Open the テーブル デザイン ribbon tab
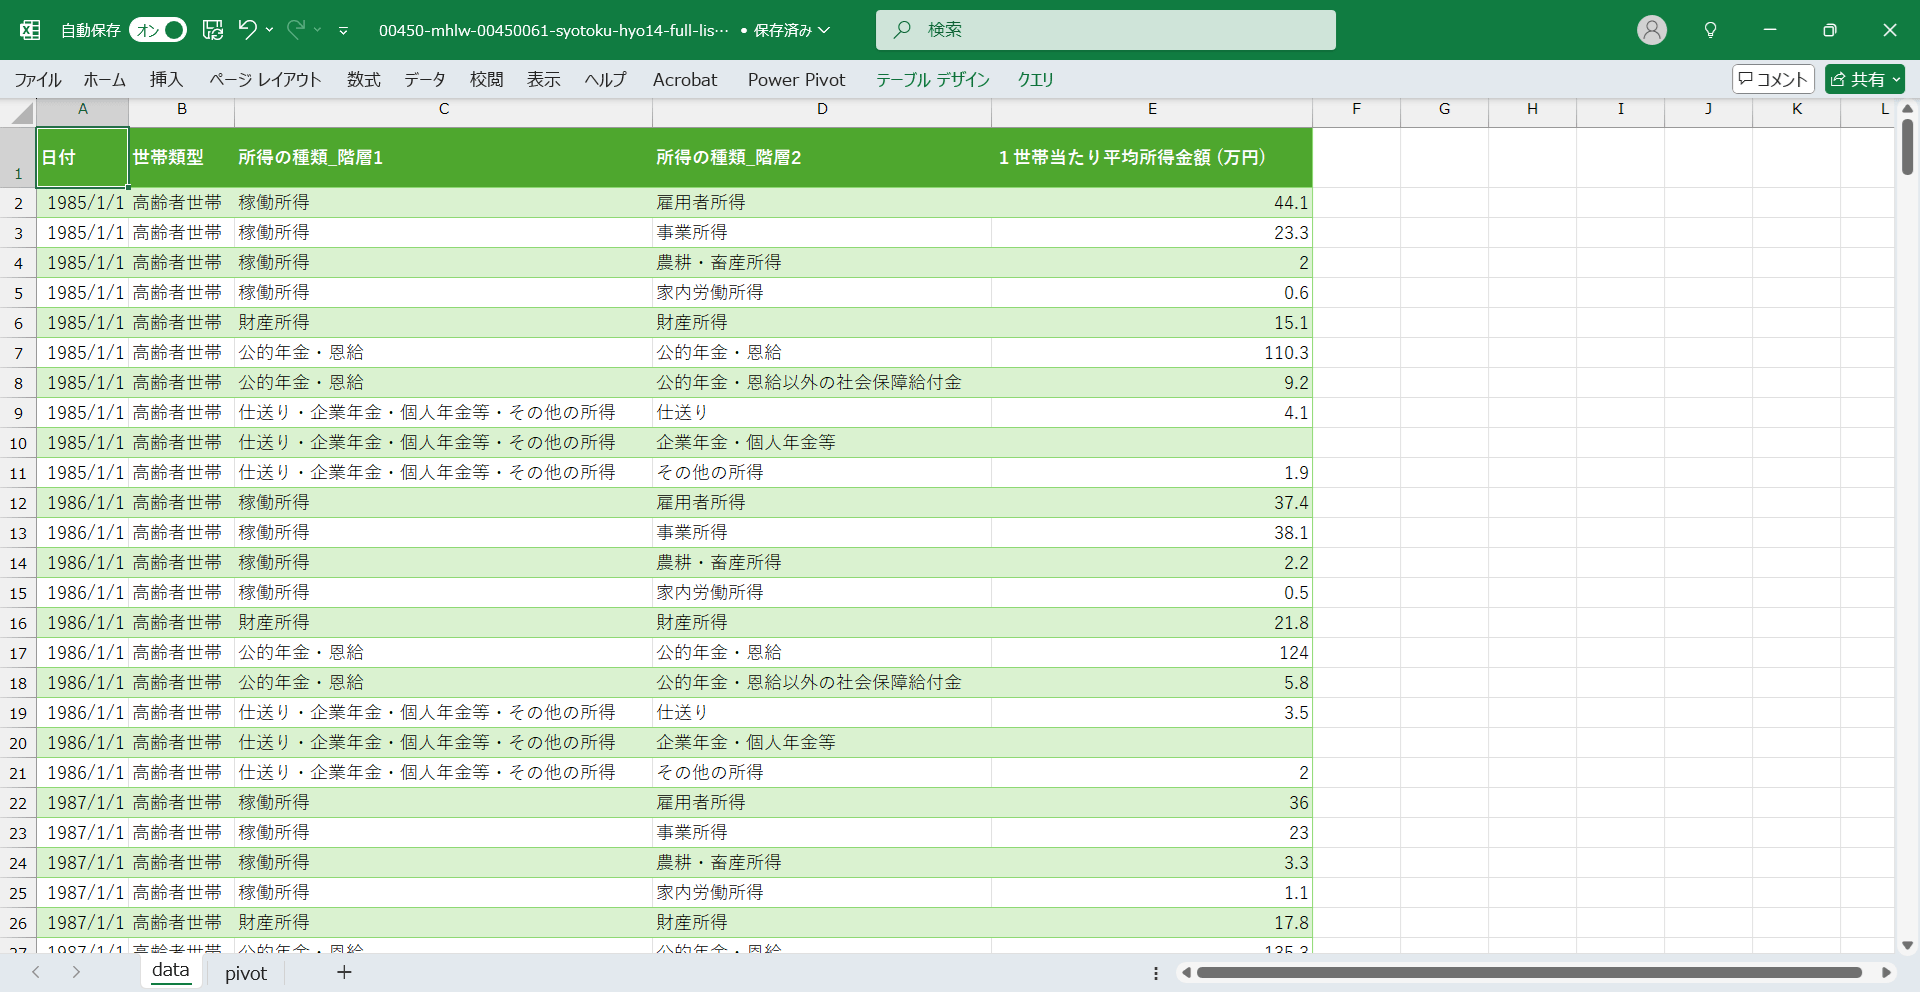This screenshot has height=992, width=1920. [x=932, y=79]
